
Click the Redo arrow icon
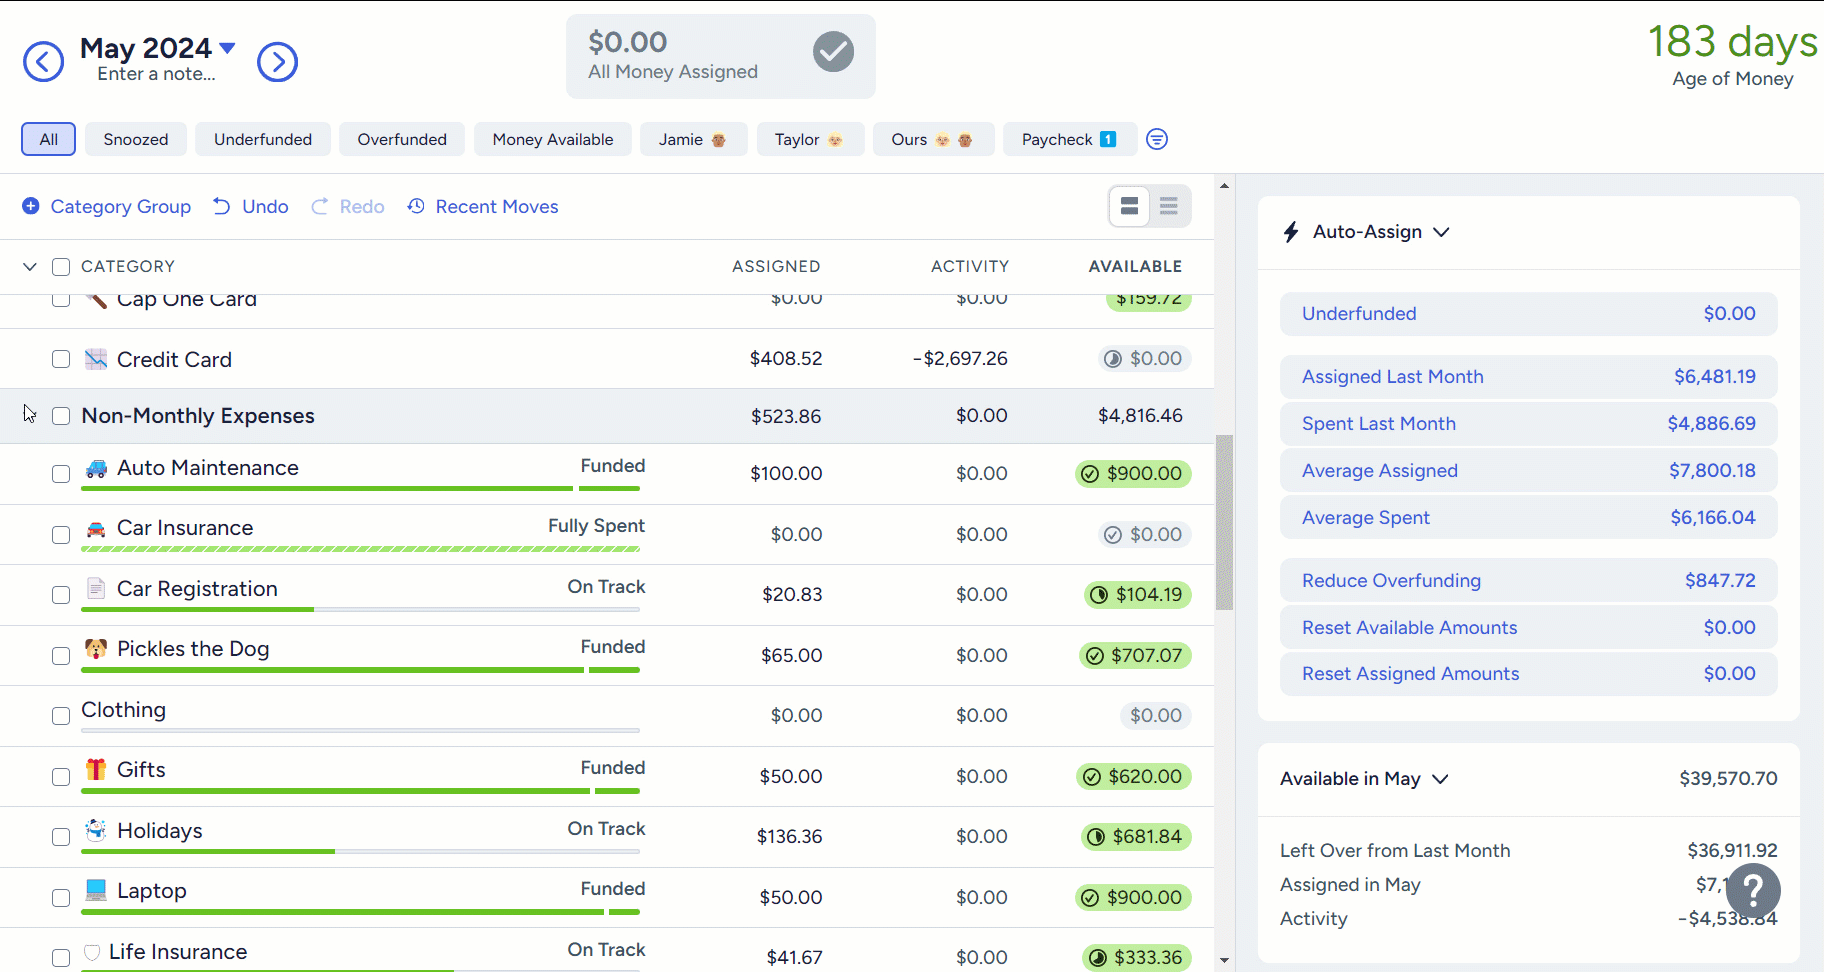(319, 206)
